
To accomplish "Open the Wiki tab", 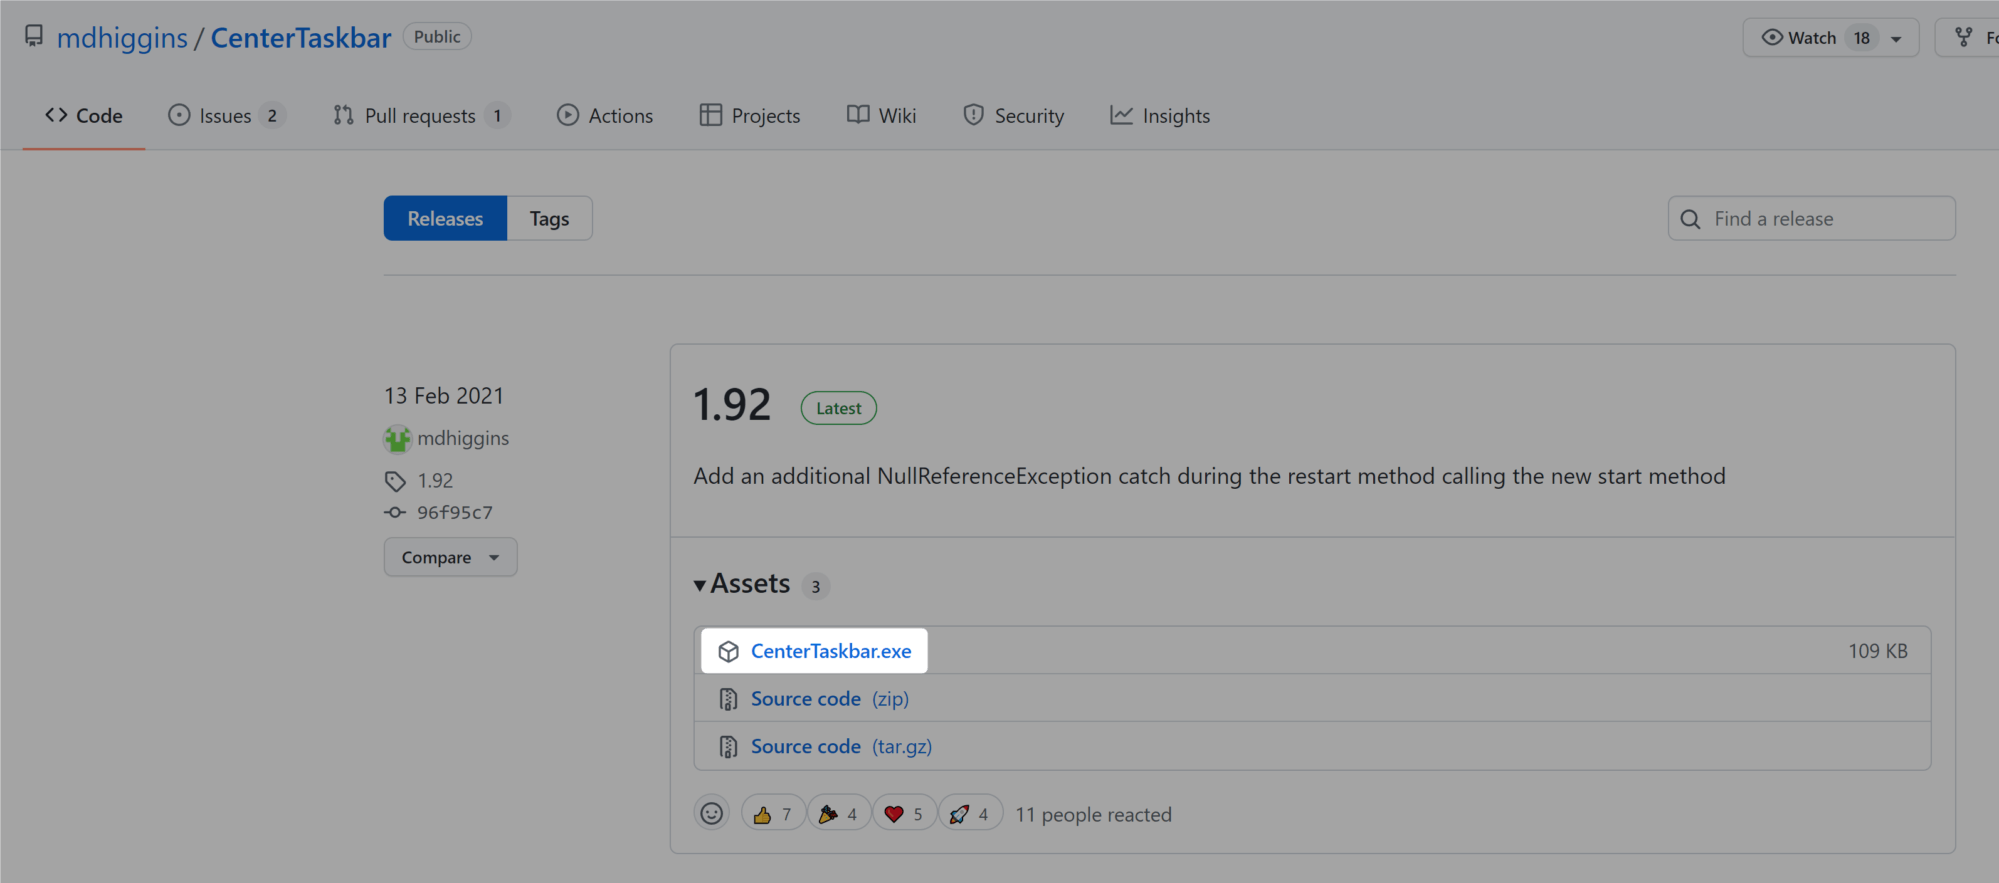I will [881, 116].
